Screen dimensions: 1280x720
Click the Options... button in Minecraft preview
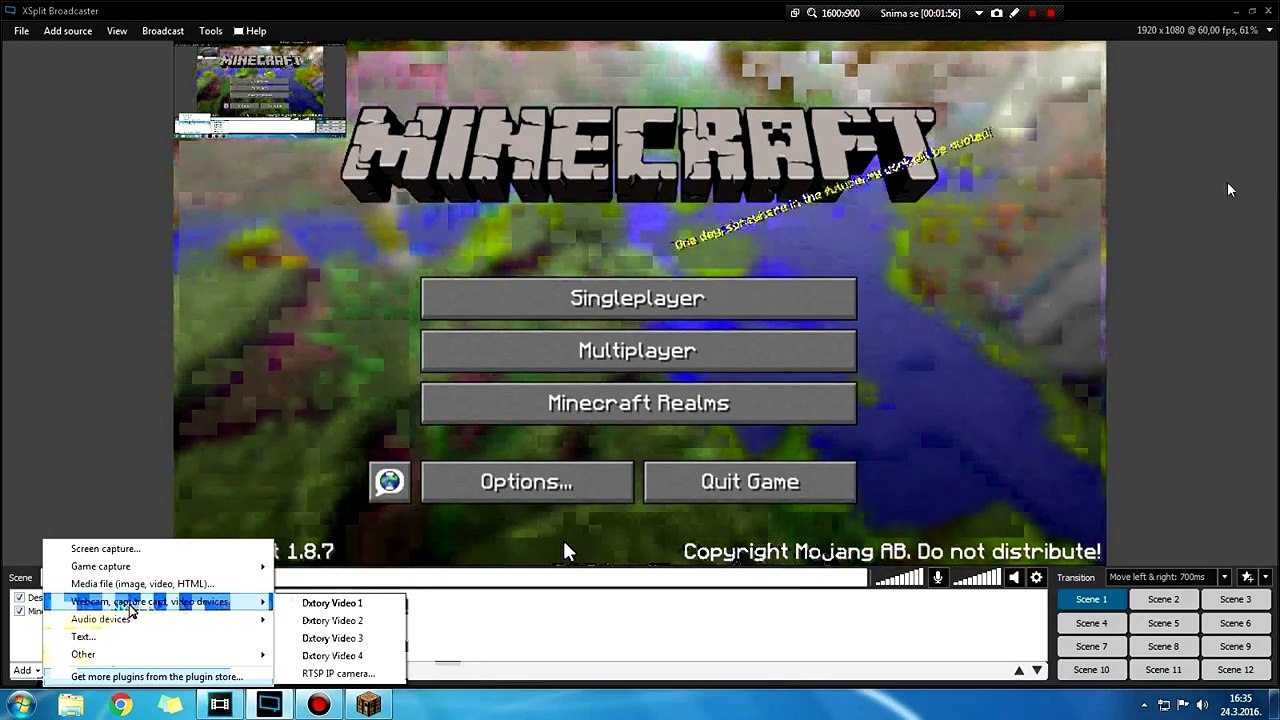(x=527, y=482)
